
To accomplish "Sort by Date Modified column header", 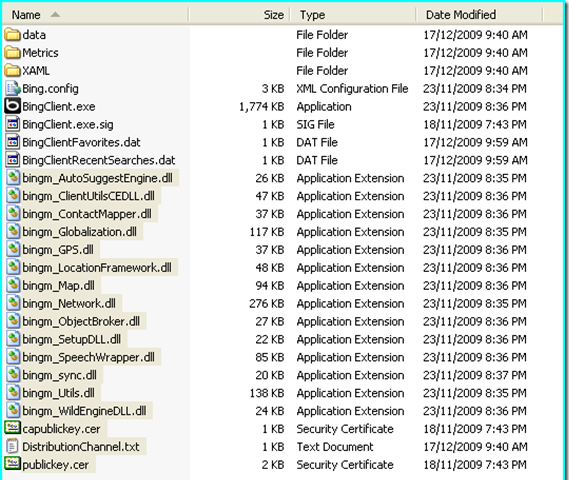I will [479, 15].
